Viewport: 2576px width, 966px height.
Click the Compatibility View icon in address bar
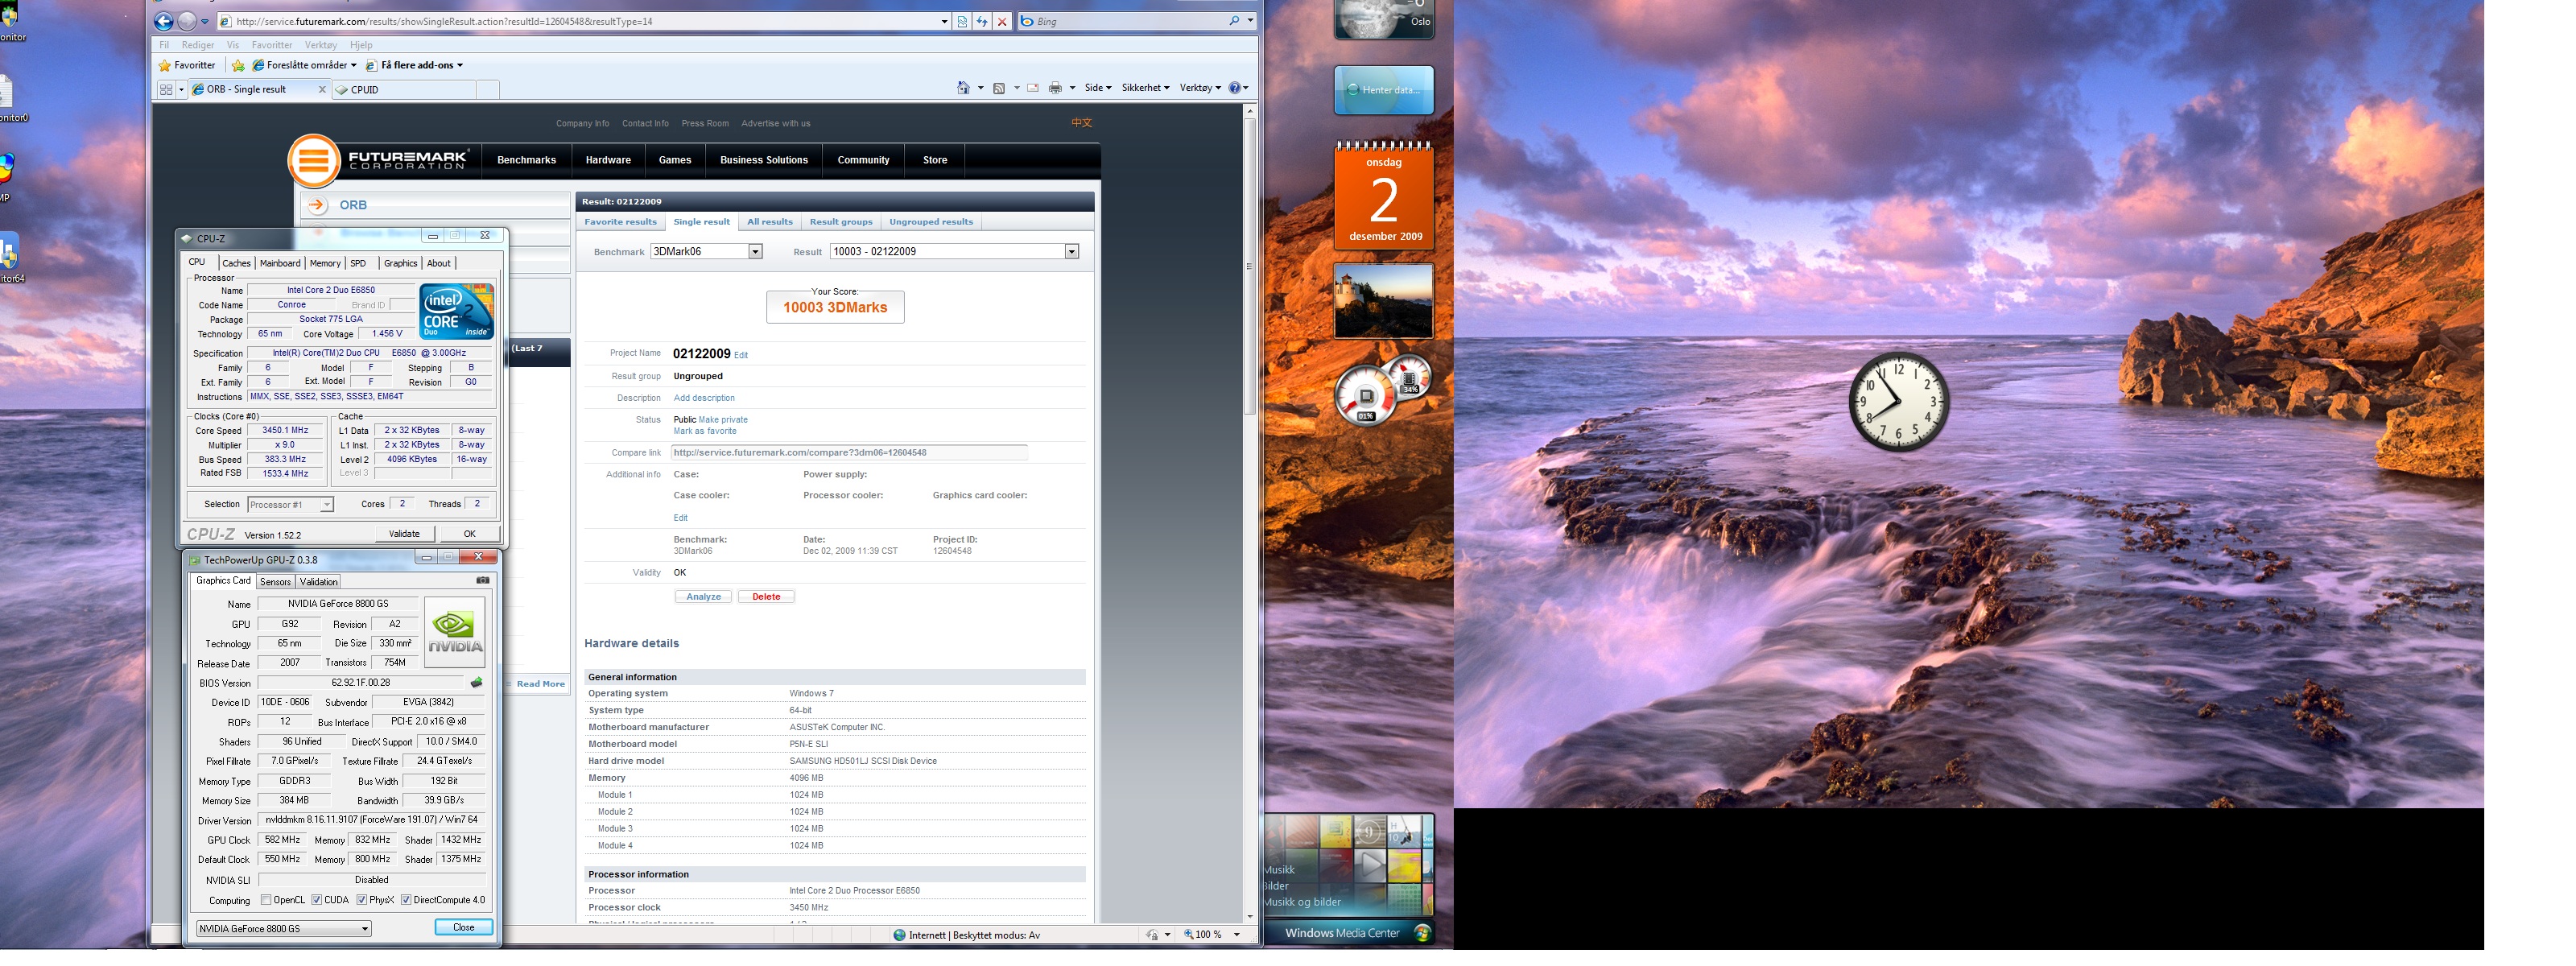[962, 21]
